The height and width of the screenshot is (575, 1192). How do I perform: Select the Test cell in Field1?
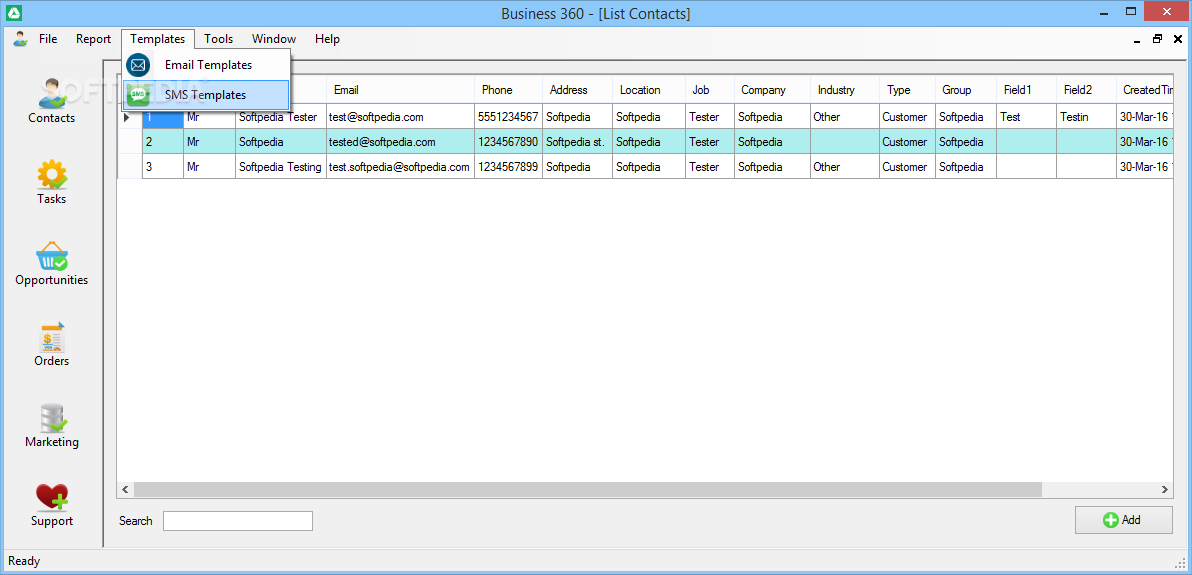click(1026, 117)
